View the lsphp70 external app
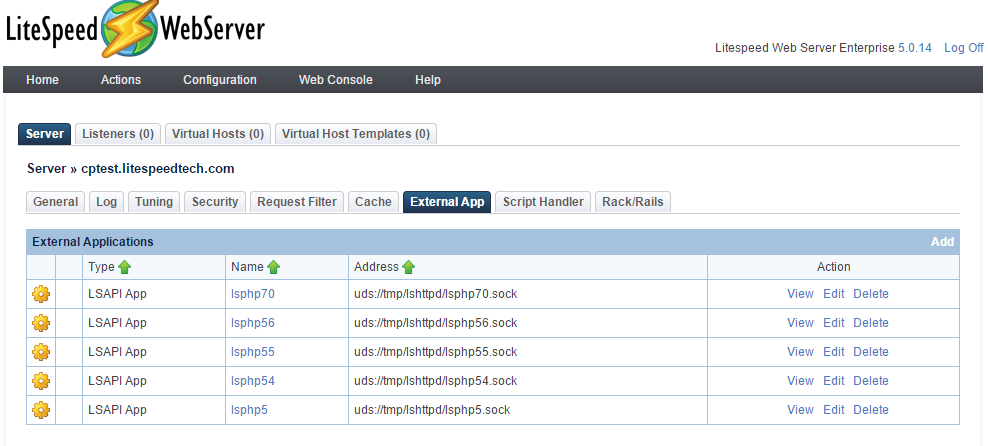This screenshot has width=988, height=446. 800,294
